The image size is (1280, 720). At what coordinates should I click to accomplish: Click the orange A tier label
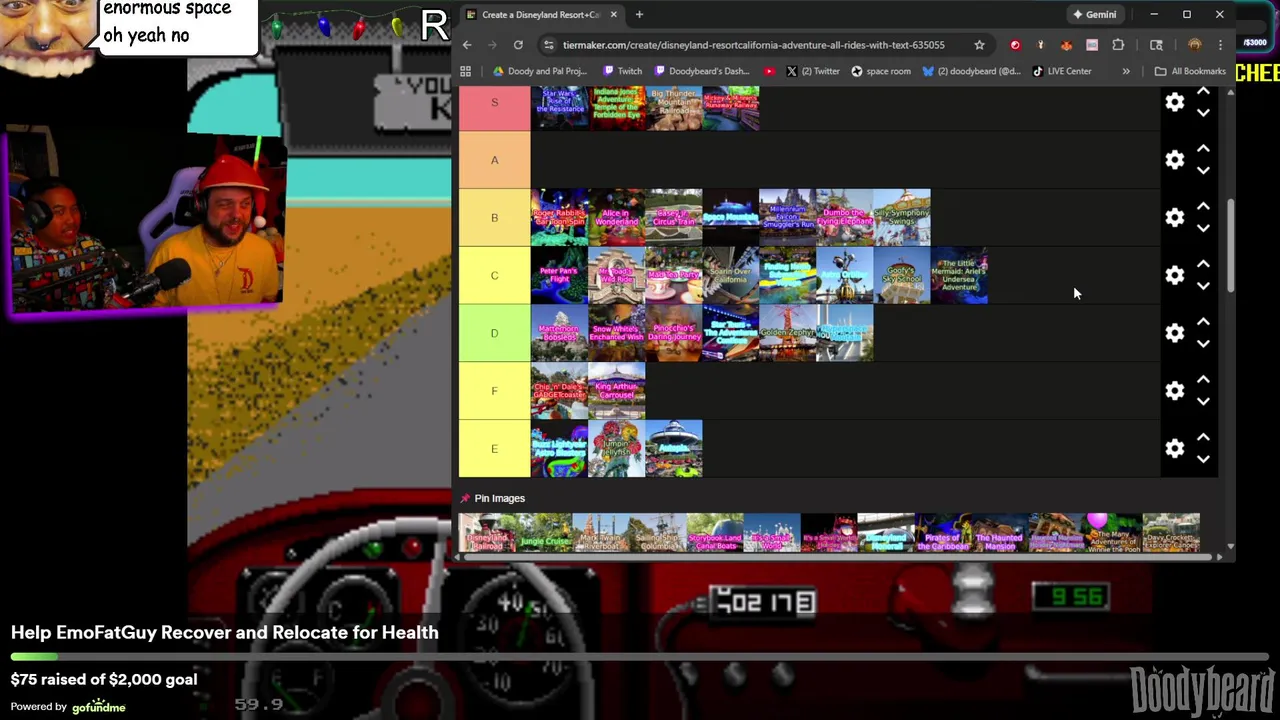tap(494, 160)
